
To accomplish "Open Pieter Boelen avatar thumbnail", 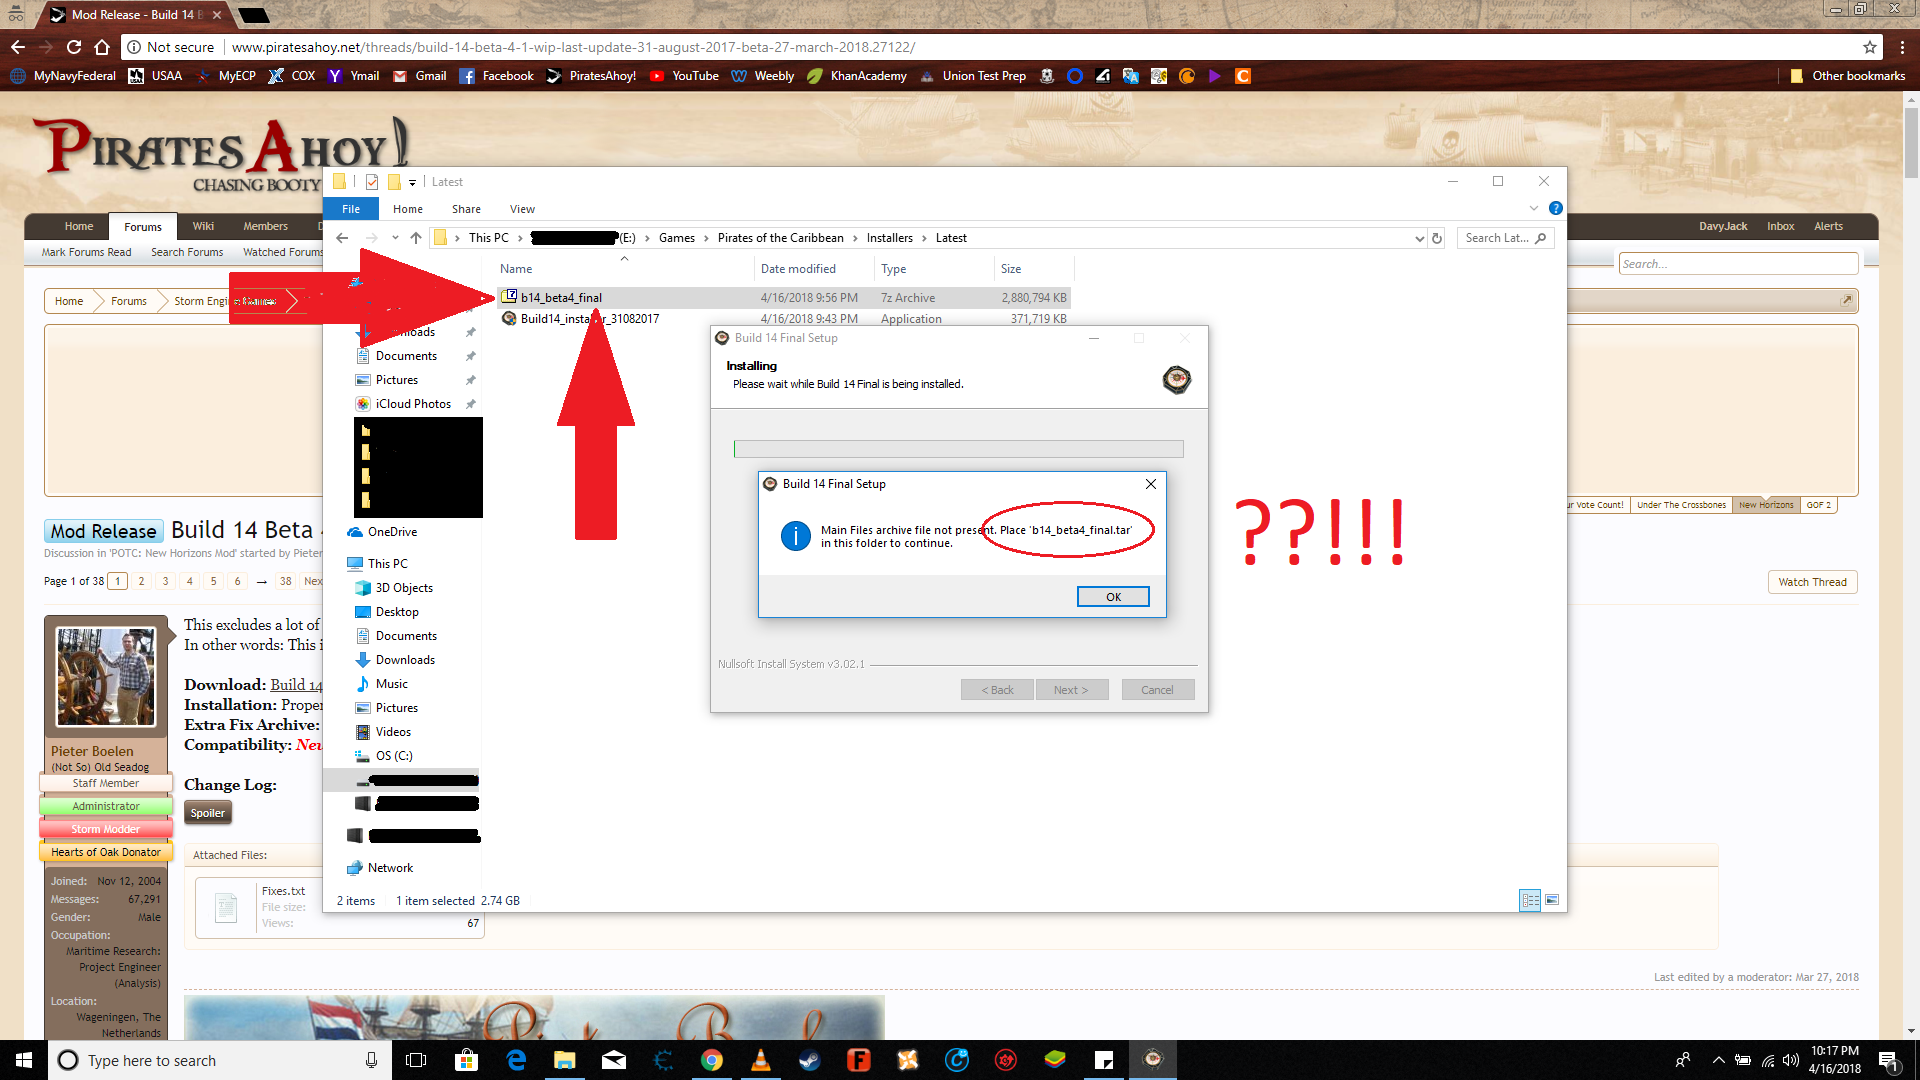I will [106, 677].
